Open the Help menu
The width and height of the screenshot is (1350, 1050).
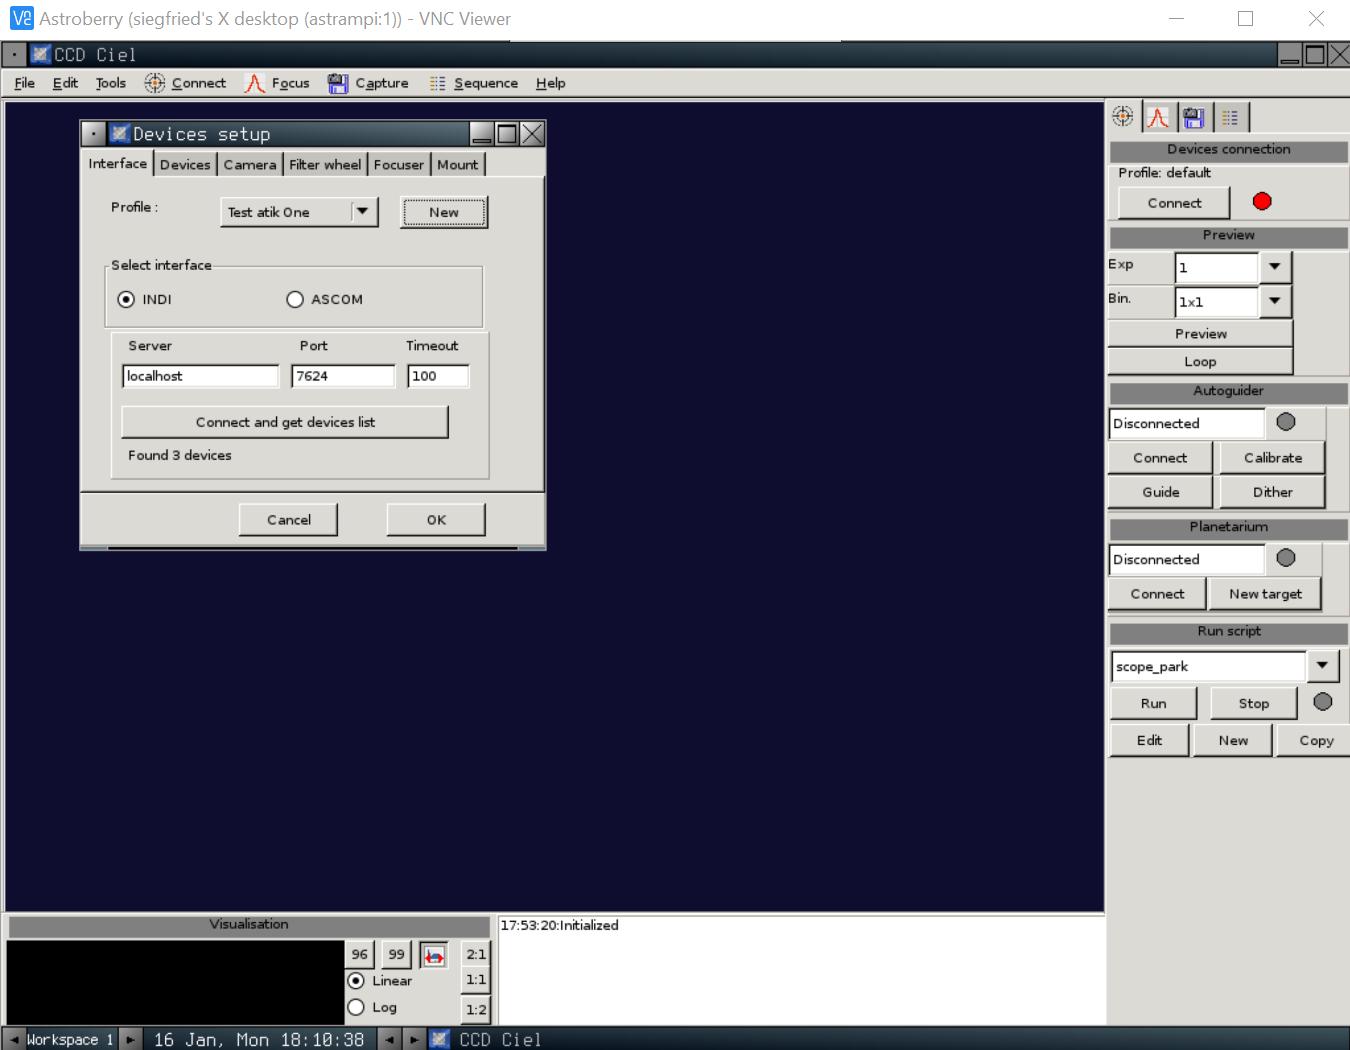click(550, 83)
